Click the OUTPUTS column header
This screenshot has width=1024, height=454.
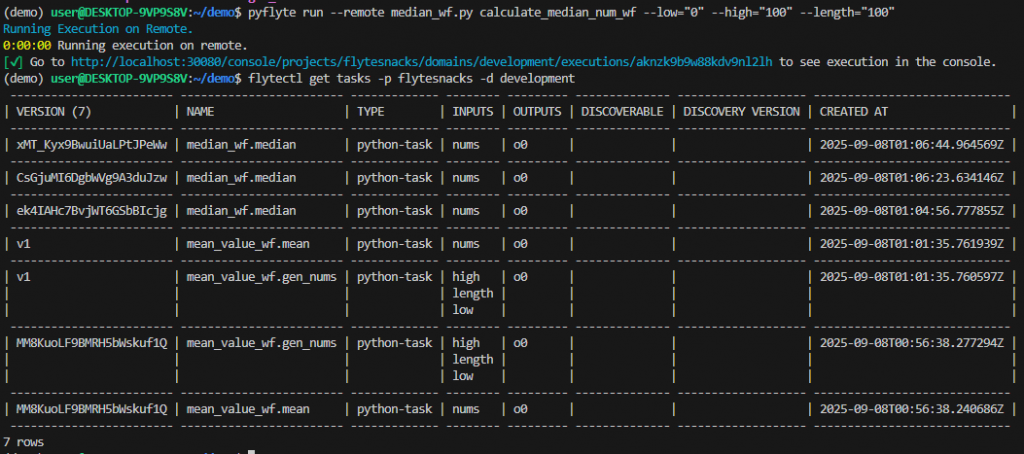(x=537, y=112)
